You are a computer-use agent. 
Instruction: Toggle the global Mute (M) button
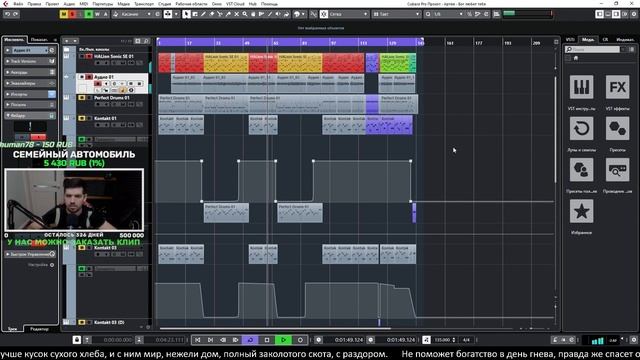point(64,14)
